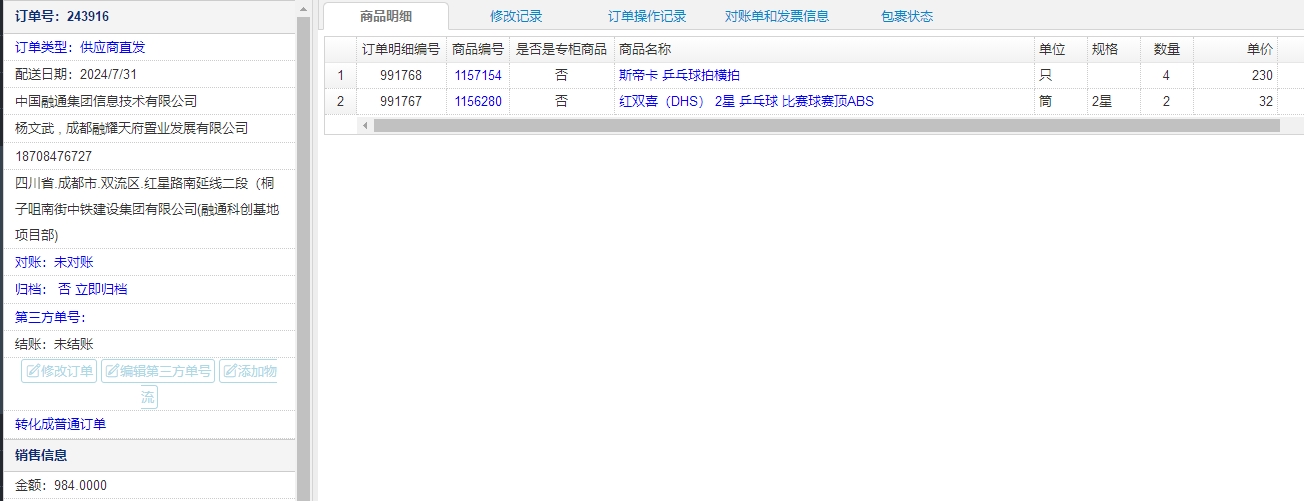
Task: Click the 订单明细编号 column header
Action: [x=400, y=49]
